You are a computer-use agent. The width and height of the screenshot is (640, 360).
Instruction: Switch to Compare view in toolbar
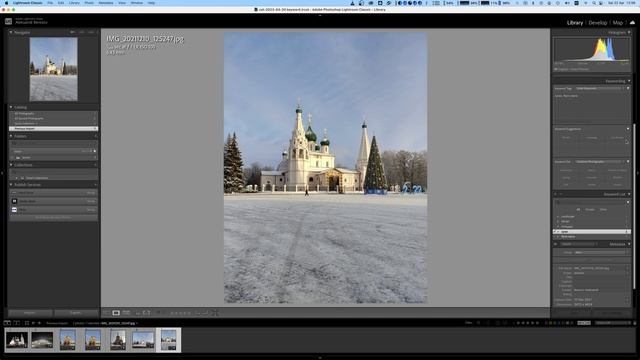[x=126, y=313]
